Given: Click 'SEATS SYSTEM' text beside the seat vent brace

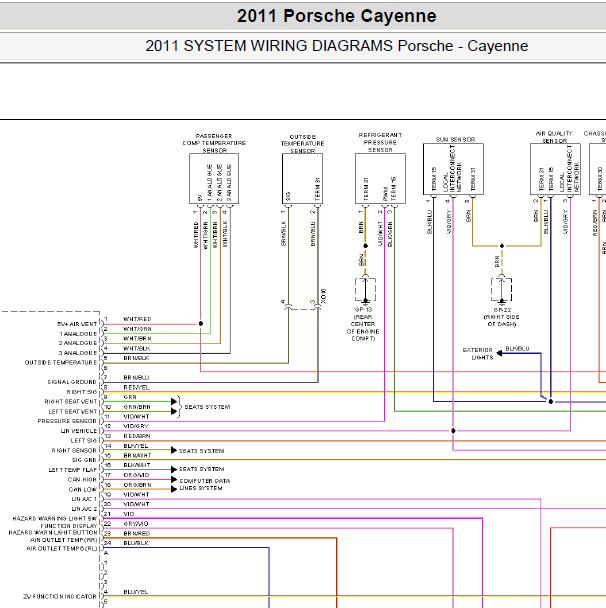Looking at the screenshot, I should point(207,407).
